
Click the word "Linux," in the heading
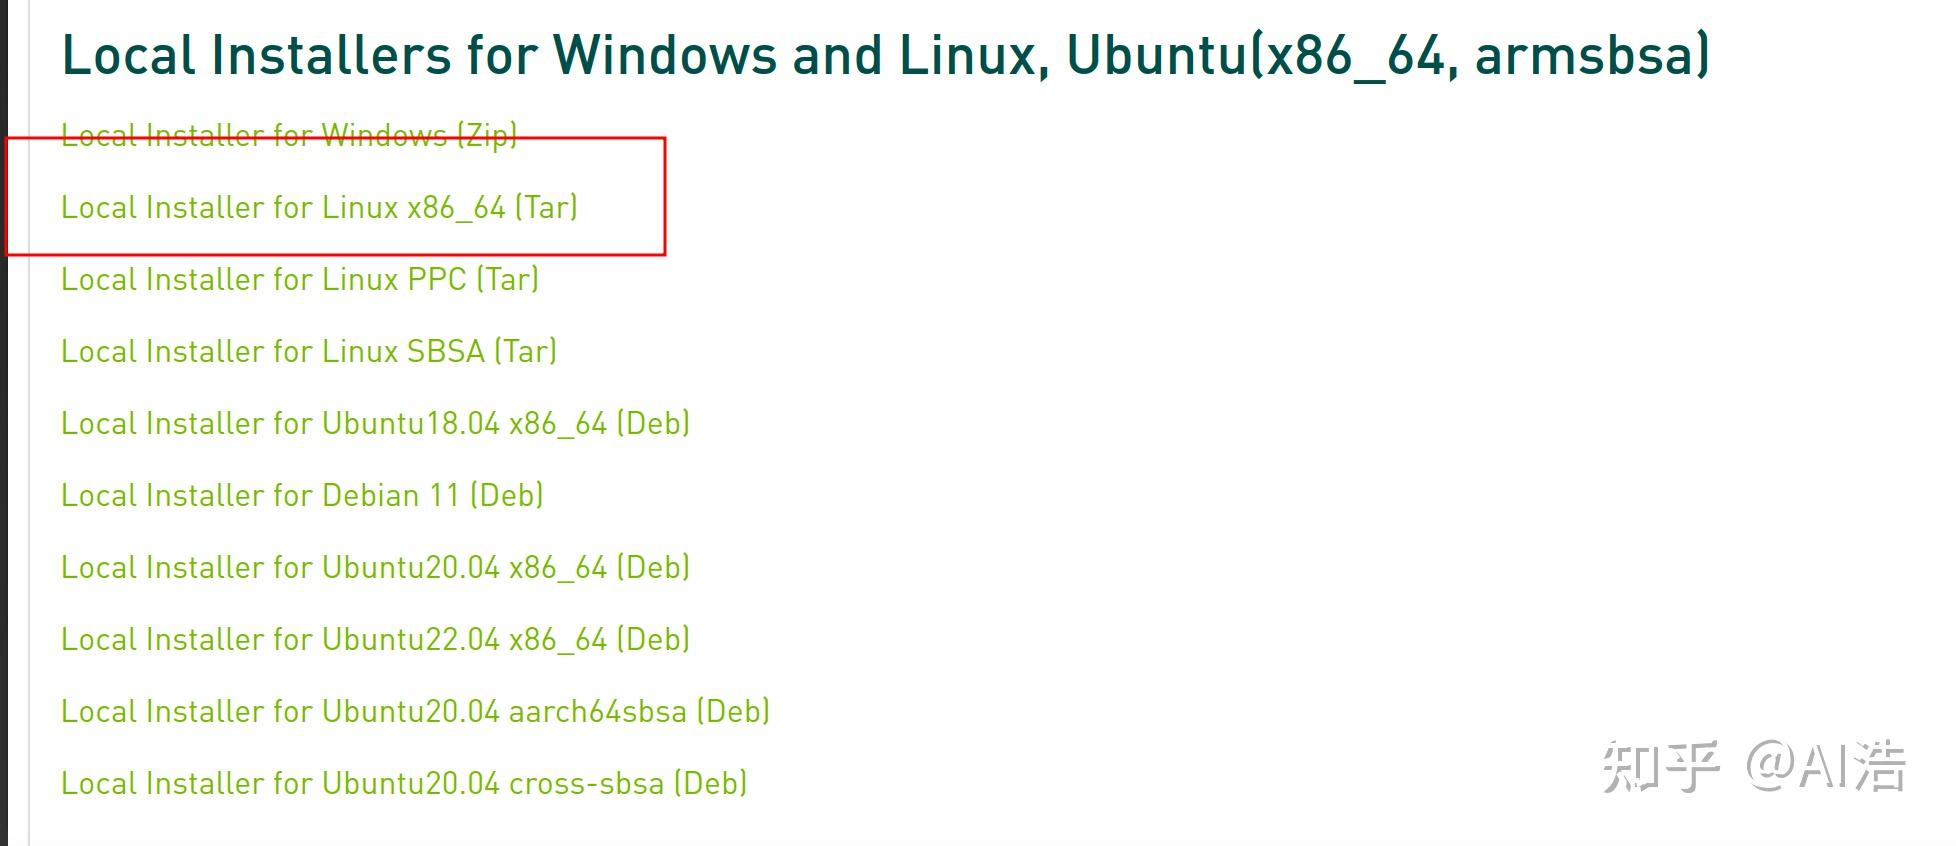coord(973,55)
